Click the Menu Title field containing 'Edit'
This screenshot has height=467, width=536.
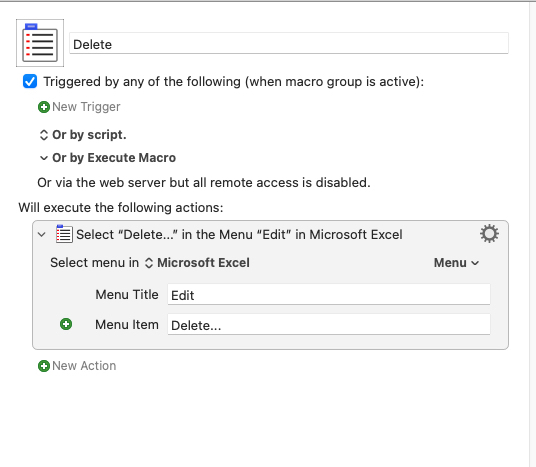pyautogui.click(x=329, y=294)
